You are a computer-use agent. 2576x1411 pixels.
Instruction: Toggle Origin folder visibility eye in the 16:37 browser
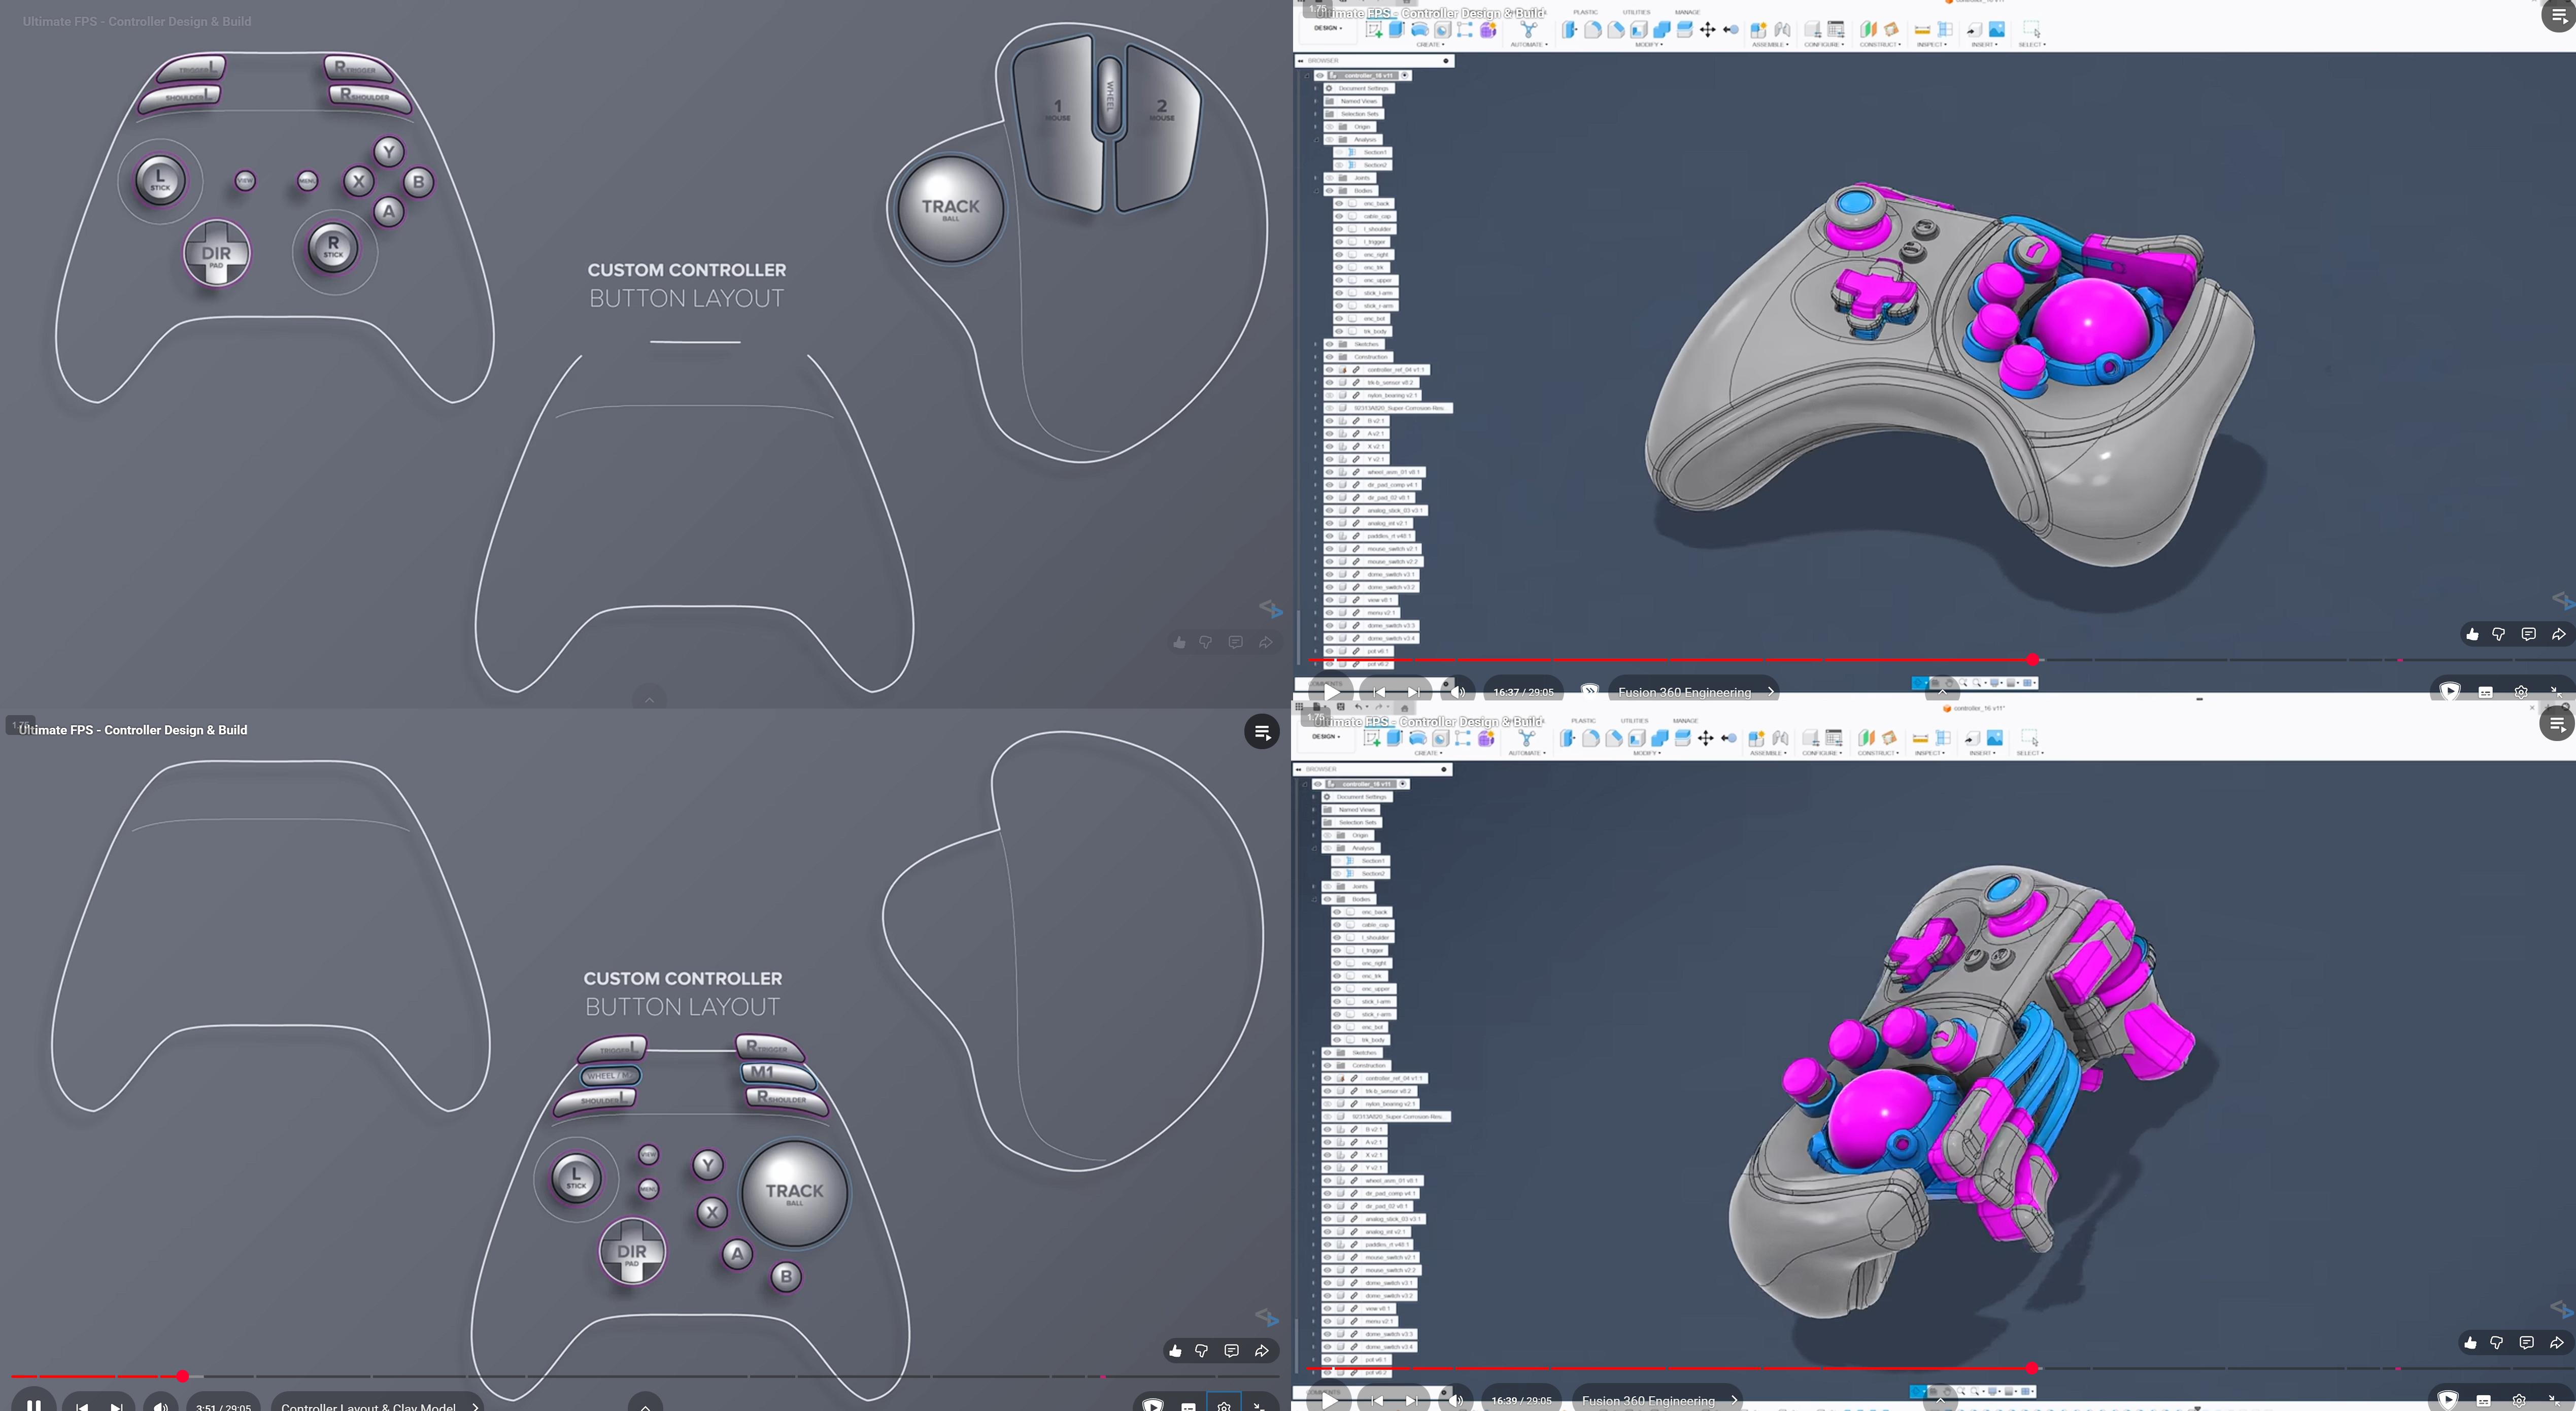click(1330, 127)
